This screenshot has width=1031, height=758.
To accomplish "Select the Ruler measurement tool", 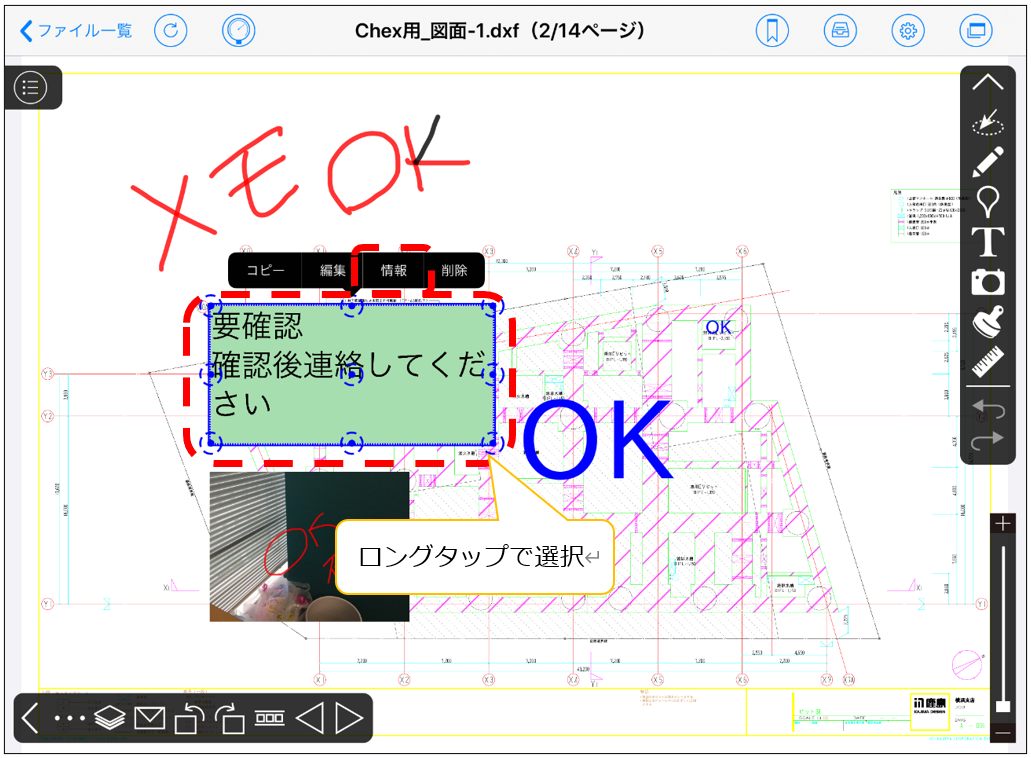I will [988, 362].
